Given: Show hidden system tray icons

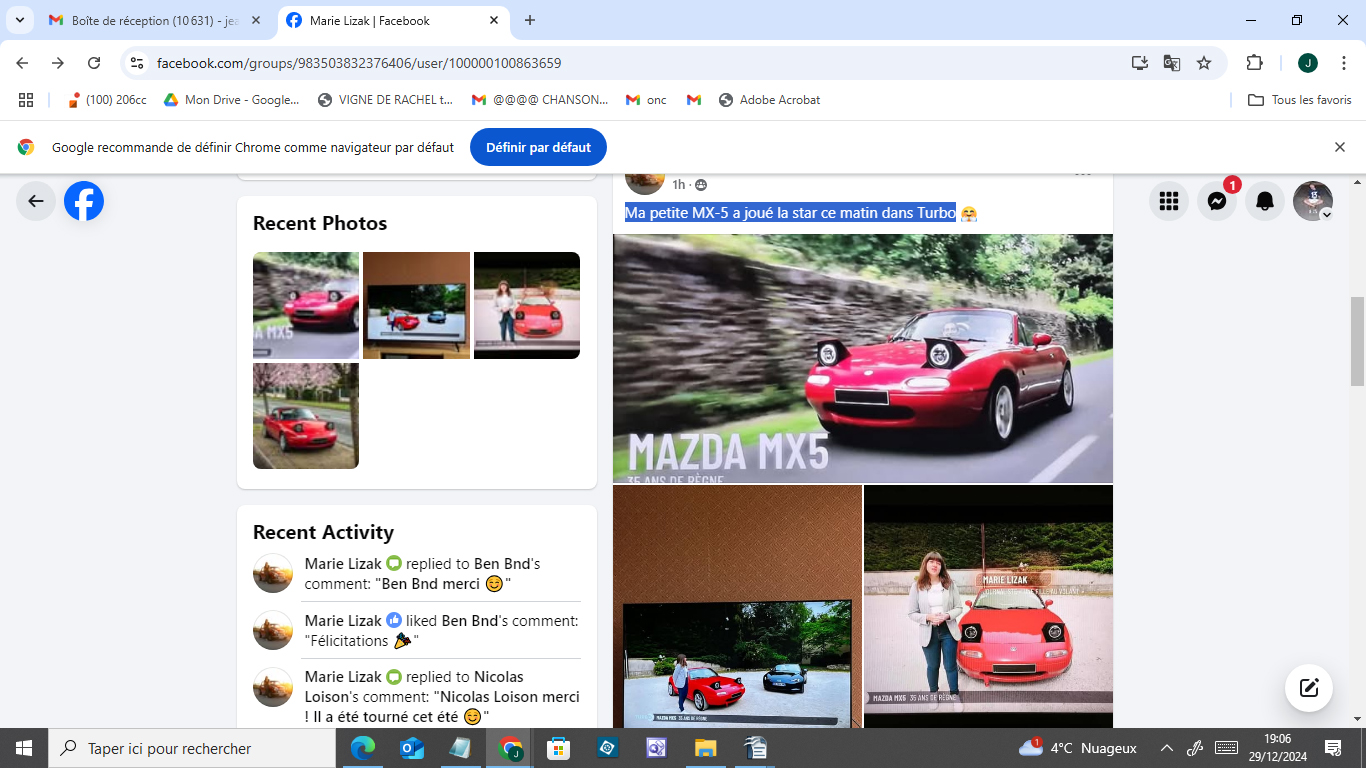Looking at the screenshot, I should 1166,748.
